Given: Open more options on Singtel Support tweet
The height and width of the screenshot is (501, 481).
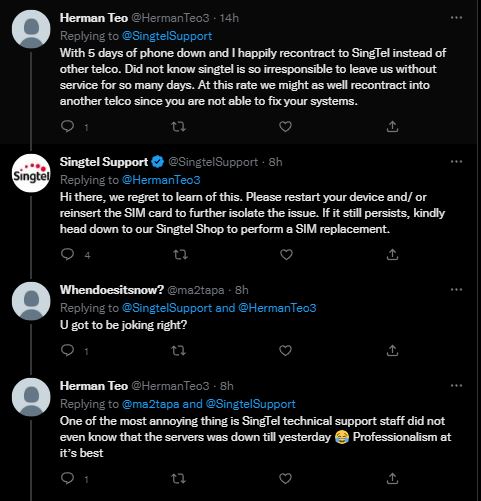Looking at the screenshot, I should (456, 162).
